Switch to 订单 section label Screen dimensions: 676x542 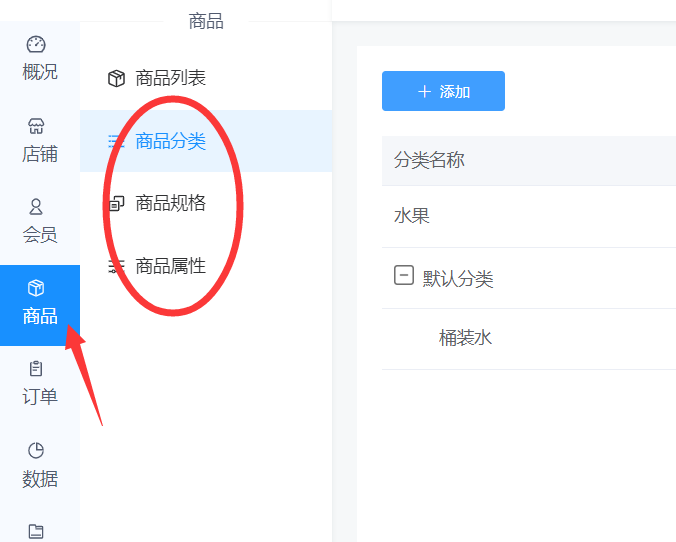point(40,397)
